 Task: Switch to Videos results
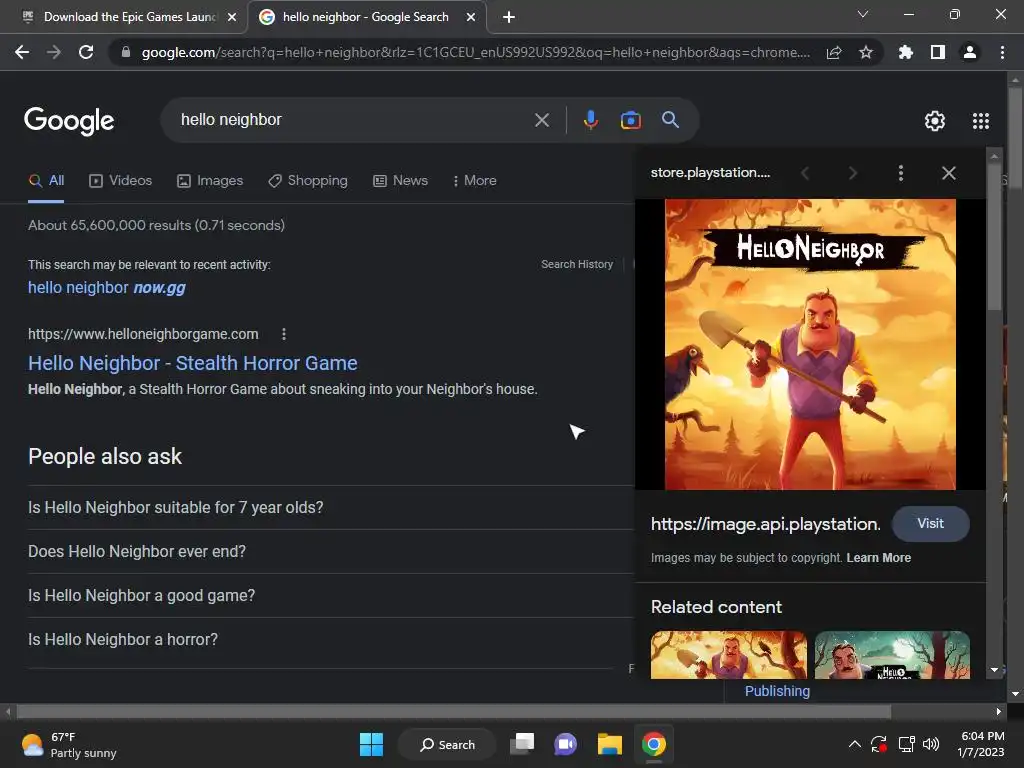click(120, 181)
